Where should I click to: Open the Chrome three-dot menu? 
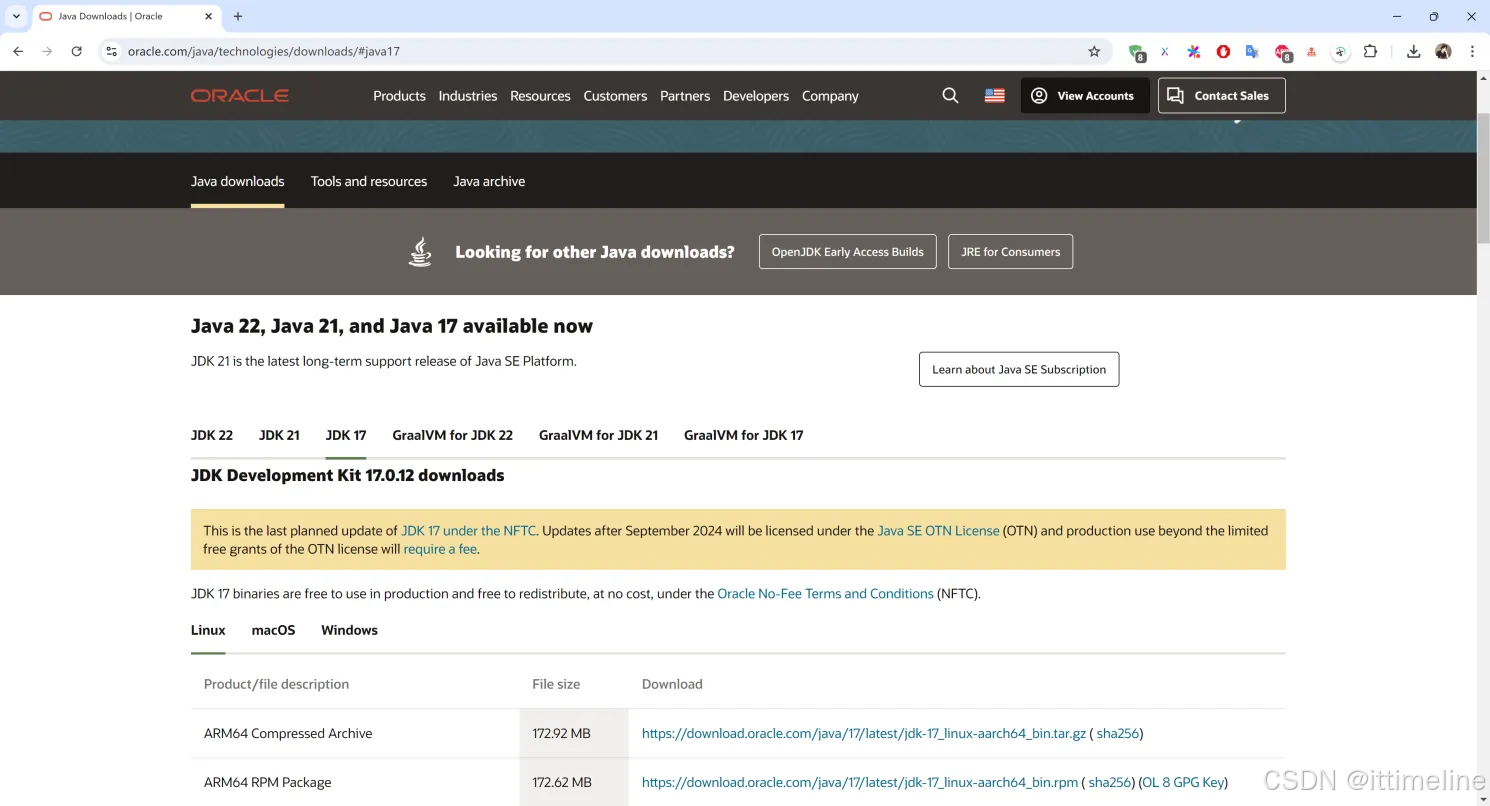[x=1472, y=51]
